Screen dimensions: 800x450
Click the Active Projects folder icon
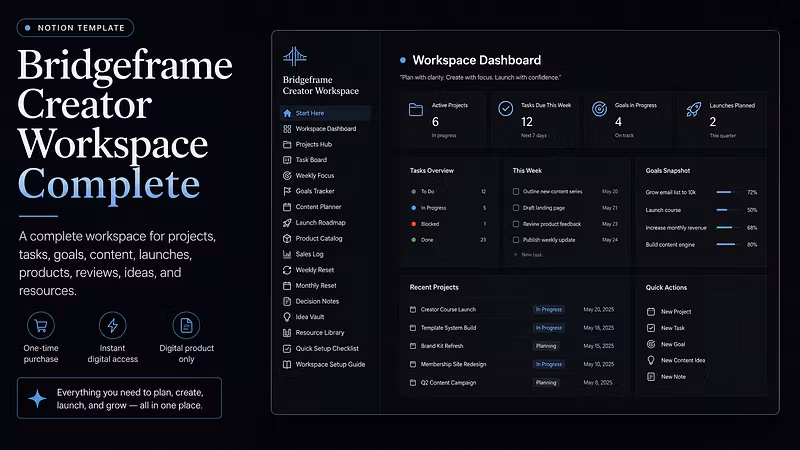tap(416, 109)
